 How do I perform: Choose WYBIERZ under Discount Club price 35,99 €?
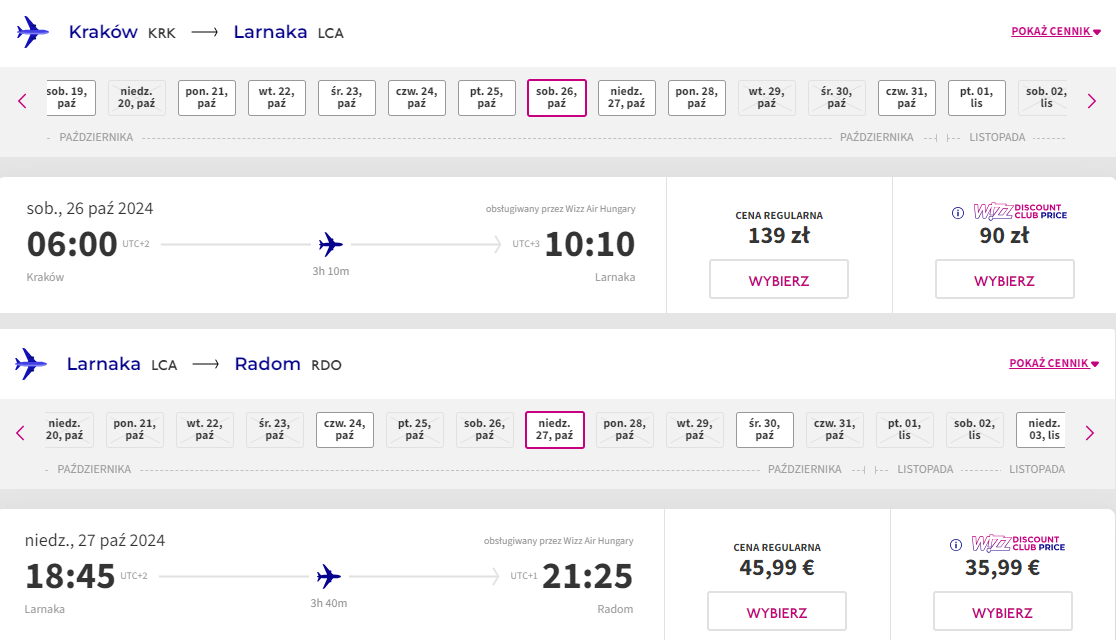(1002, 611)
